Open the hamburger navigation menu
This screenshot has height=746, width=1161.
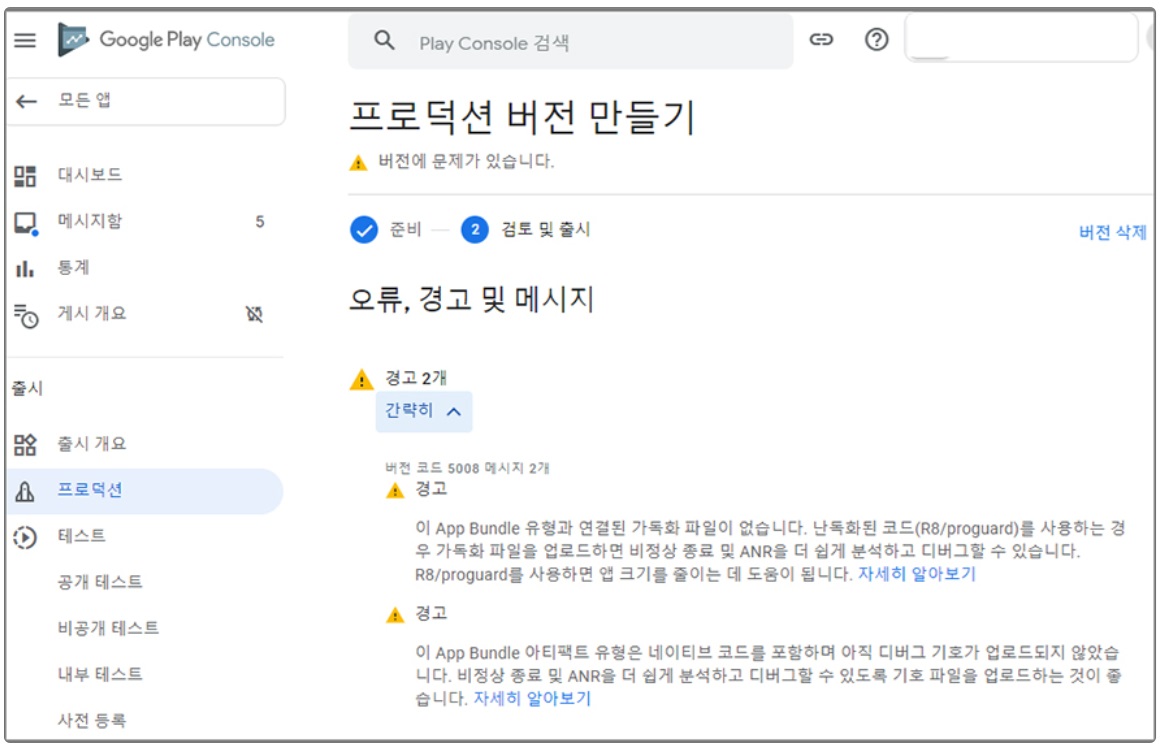point(25,40)
